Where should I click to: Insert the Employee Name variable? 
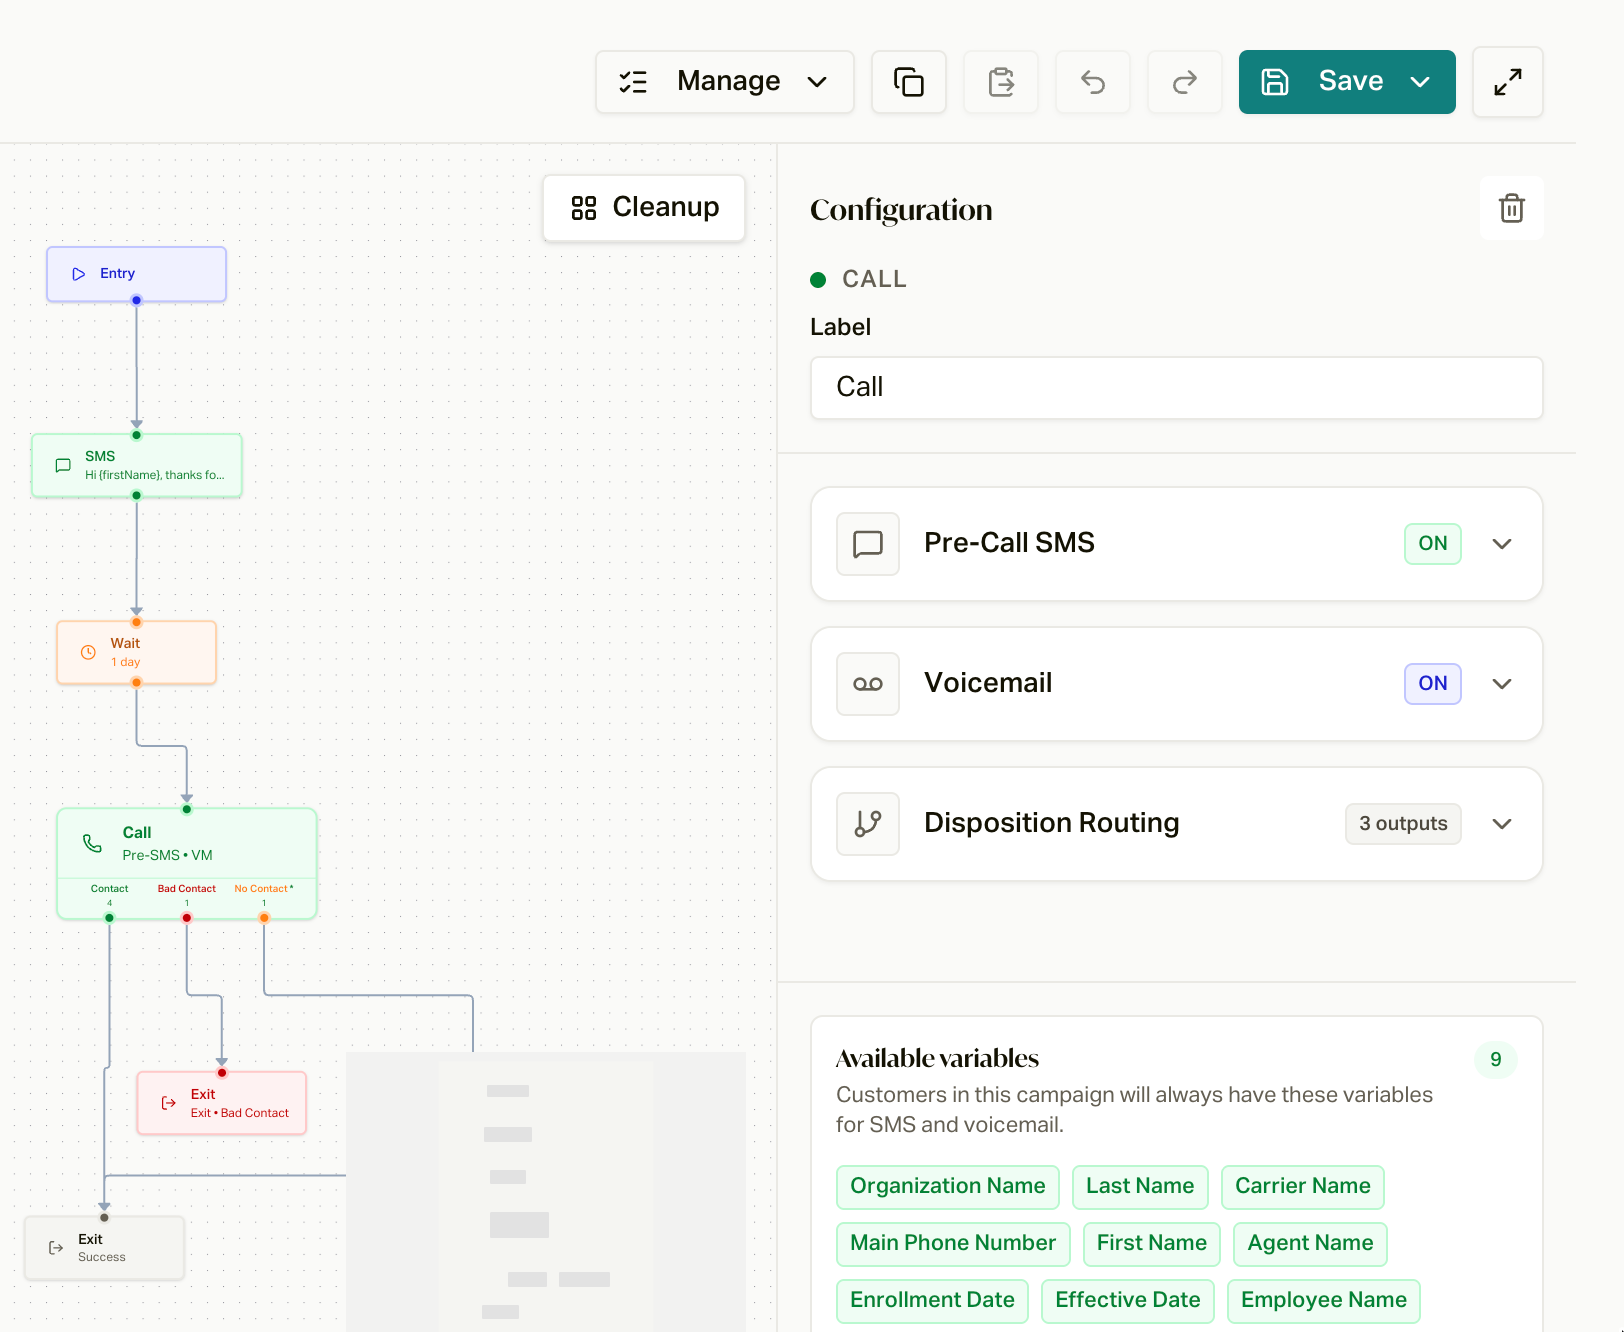[x=1324, y=1301]
